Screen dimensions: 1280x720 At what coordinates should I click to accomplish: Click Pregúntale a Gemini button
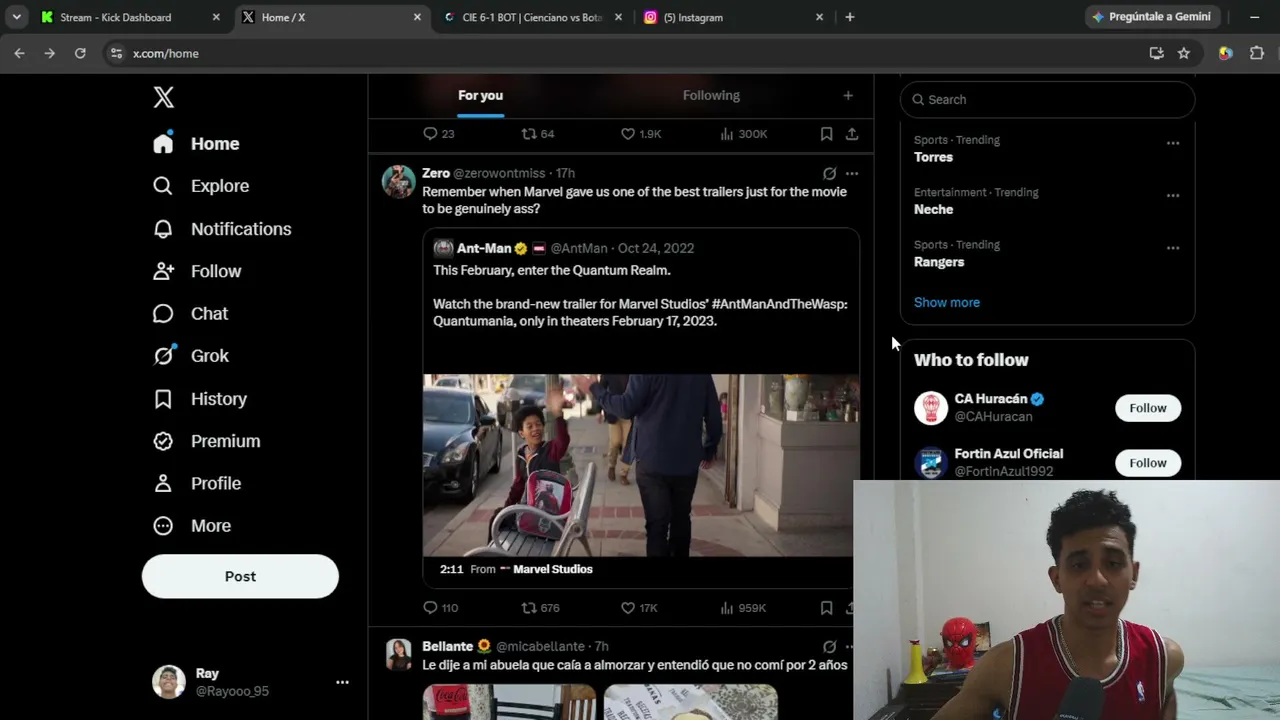(1152, 17)
